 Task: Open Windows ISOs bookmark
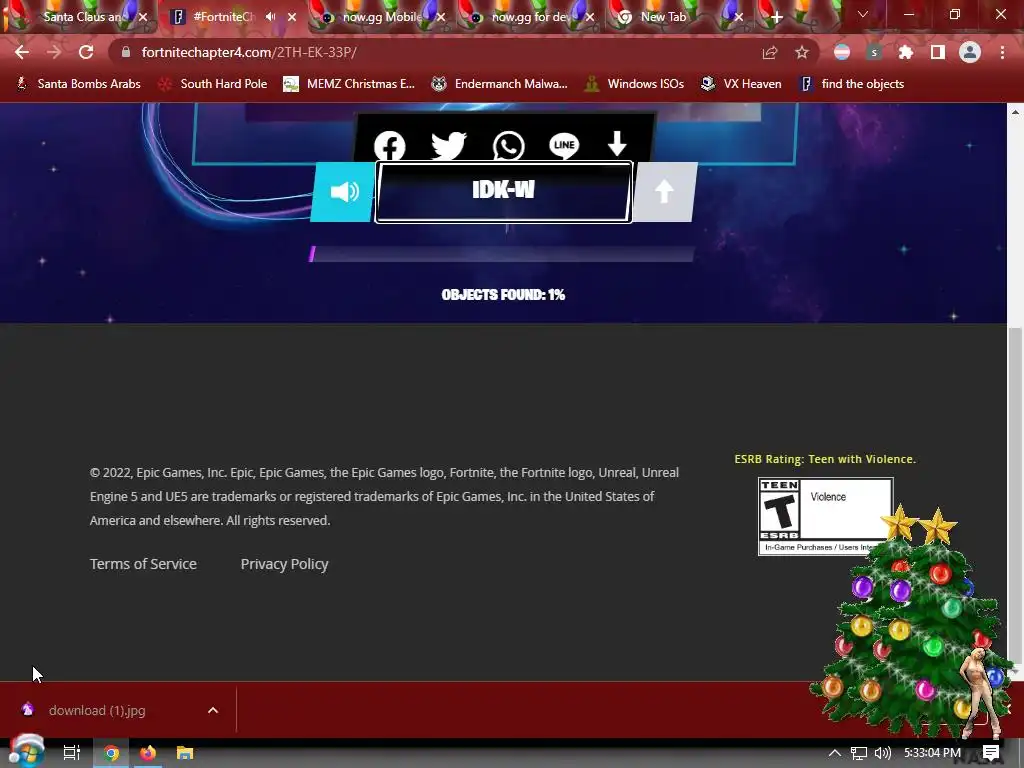click(634, 84)
